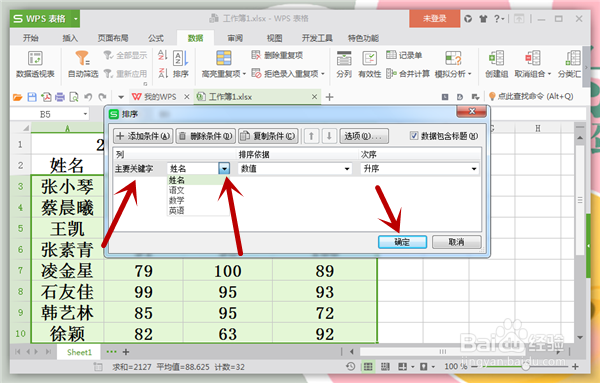Select the Sheet1 sheet tab

pyautogui.click(x=79, y=352)
